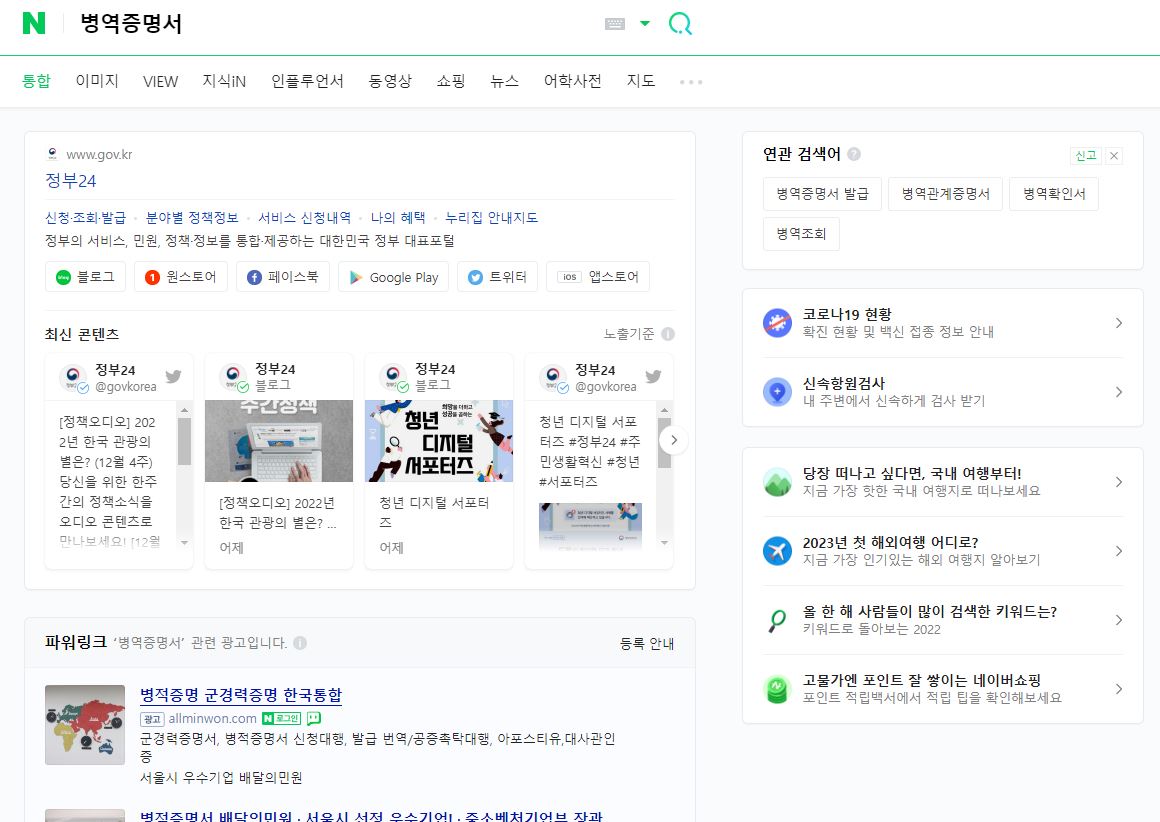Viewport: 1160px width, 822px height.
Task: Switch to the 지도 tab
Action: click(x=641, y=81)
